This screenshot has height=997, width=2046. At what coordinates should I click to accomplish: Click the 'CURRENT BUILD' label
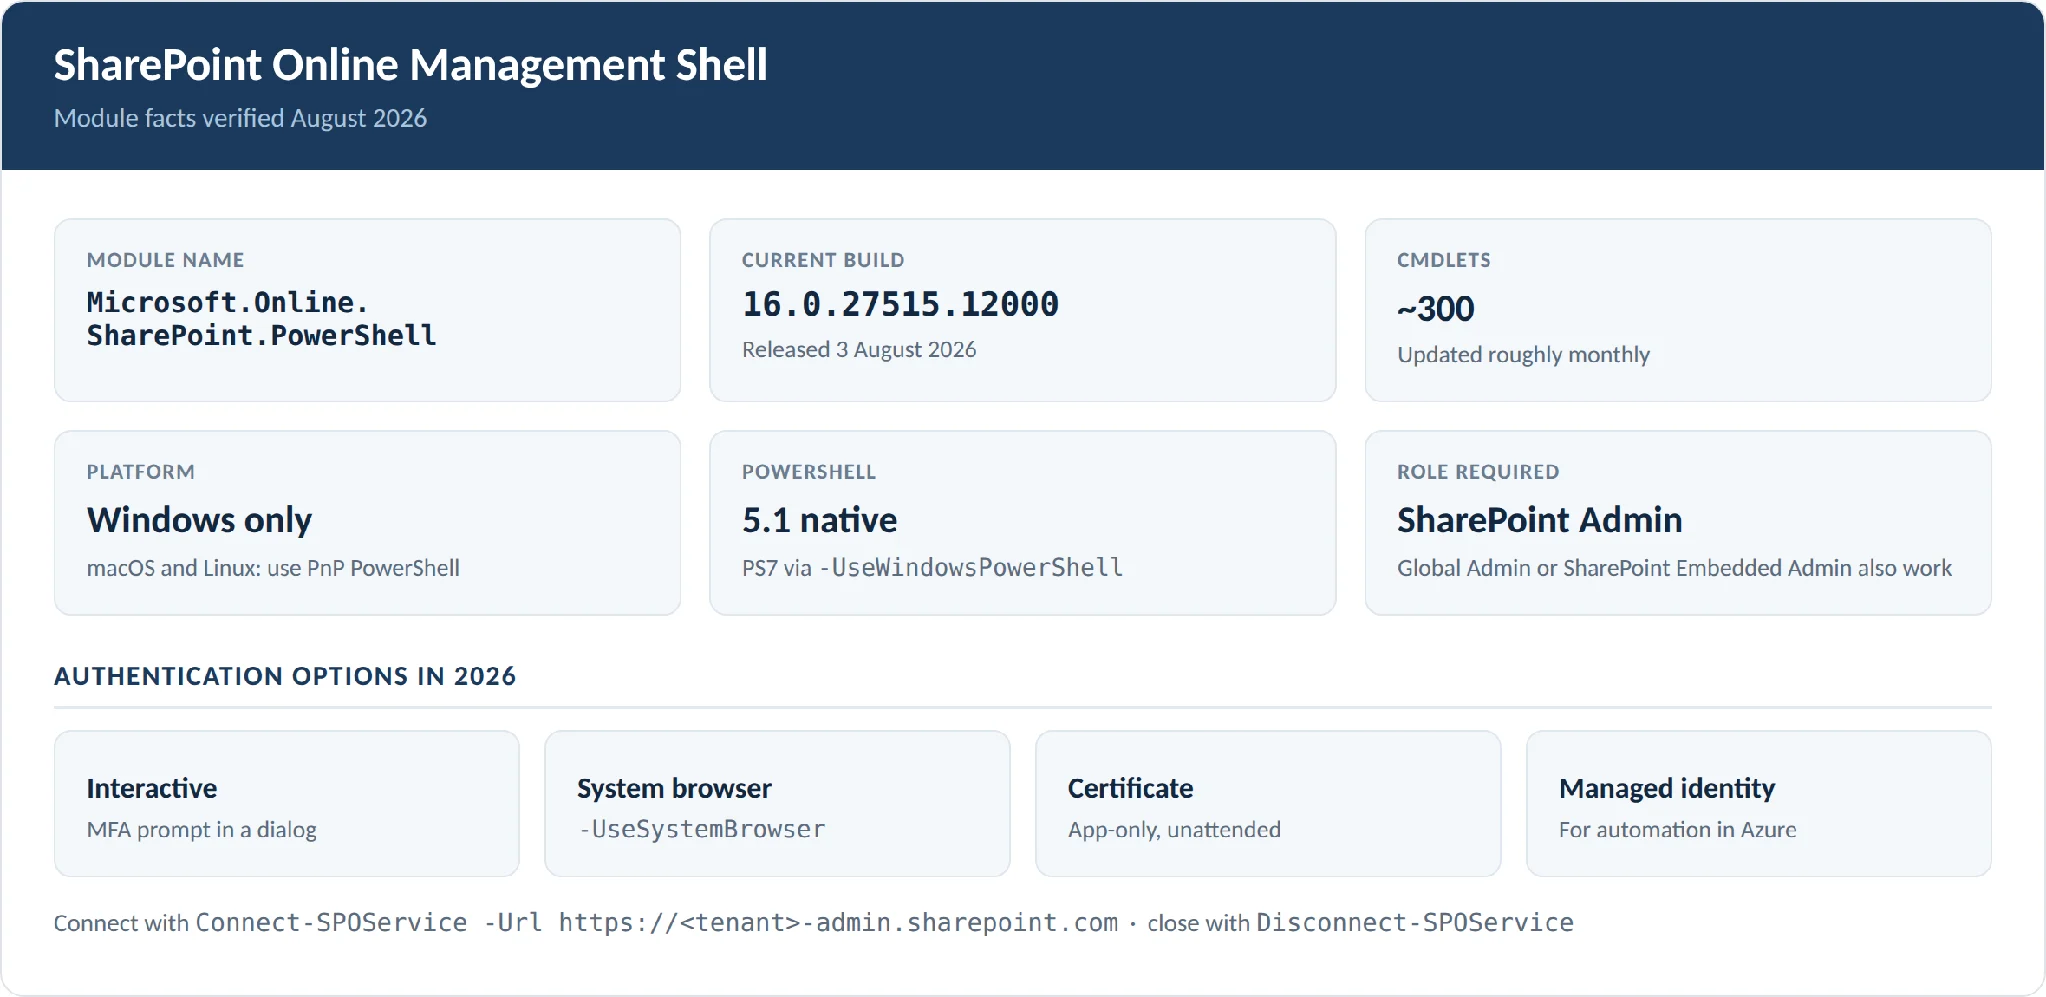coord(823,260)
